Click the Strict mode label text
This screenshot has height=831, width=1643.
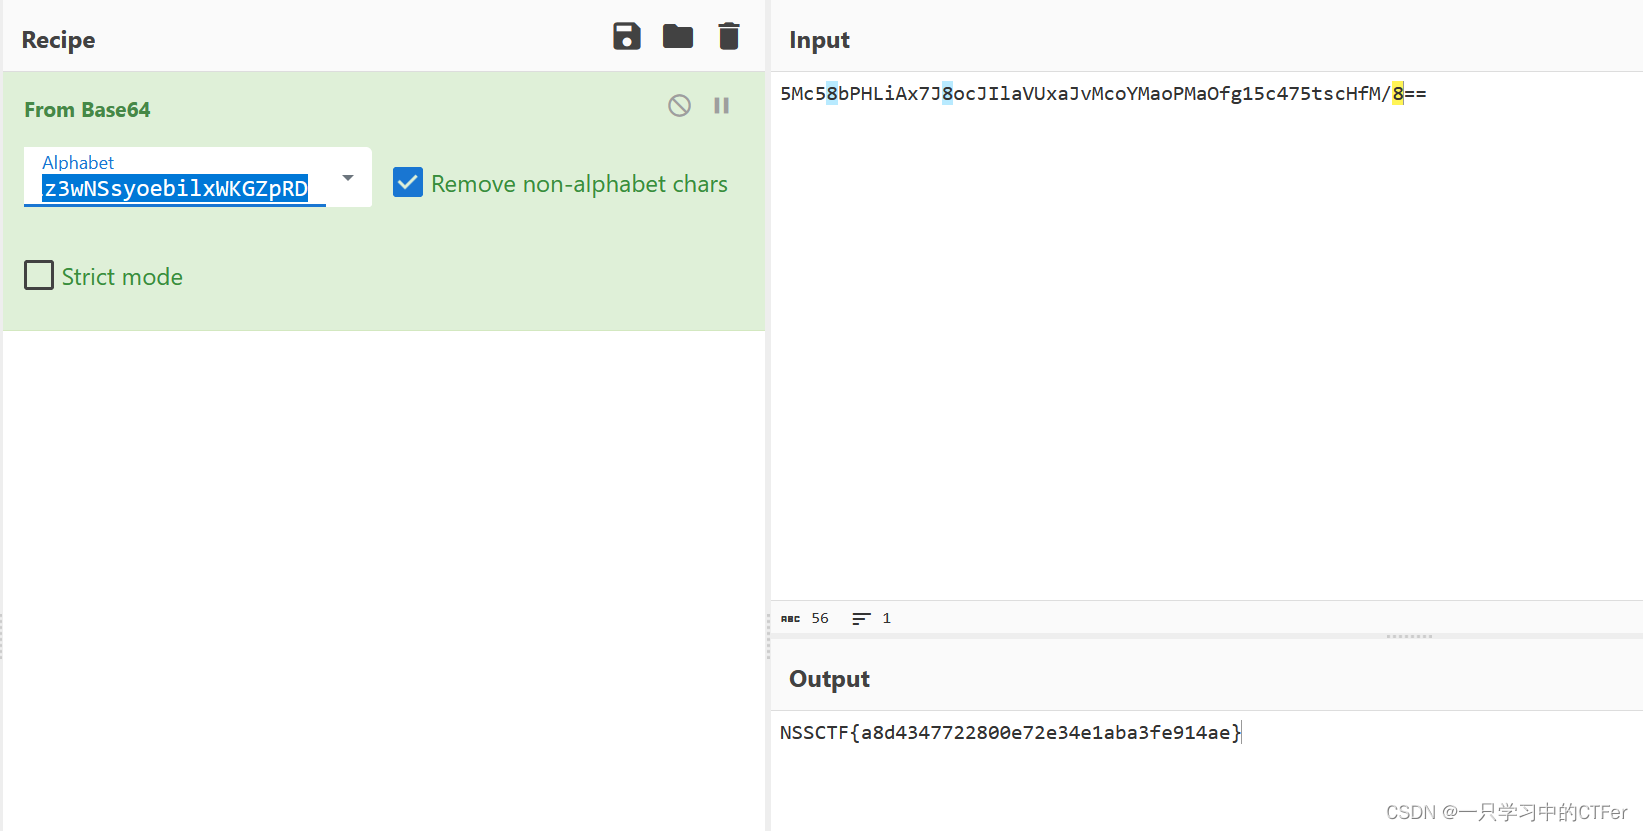coord(122,277)
